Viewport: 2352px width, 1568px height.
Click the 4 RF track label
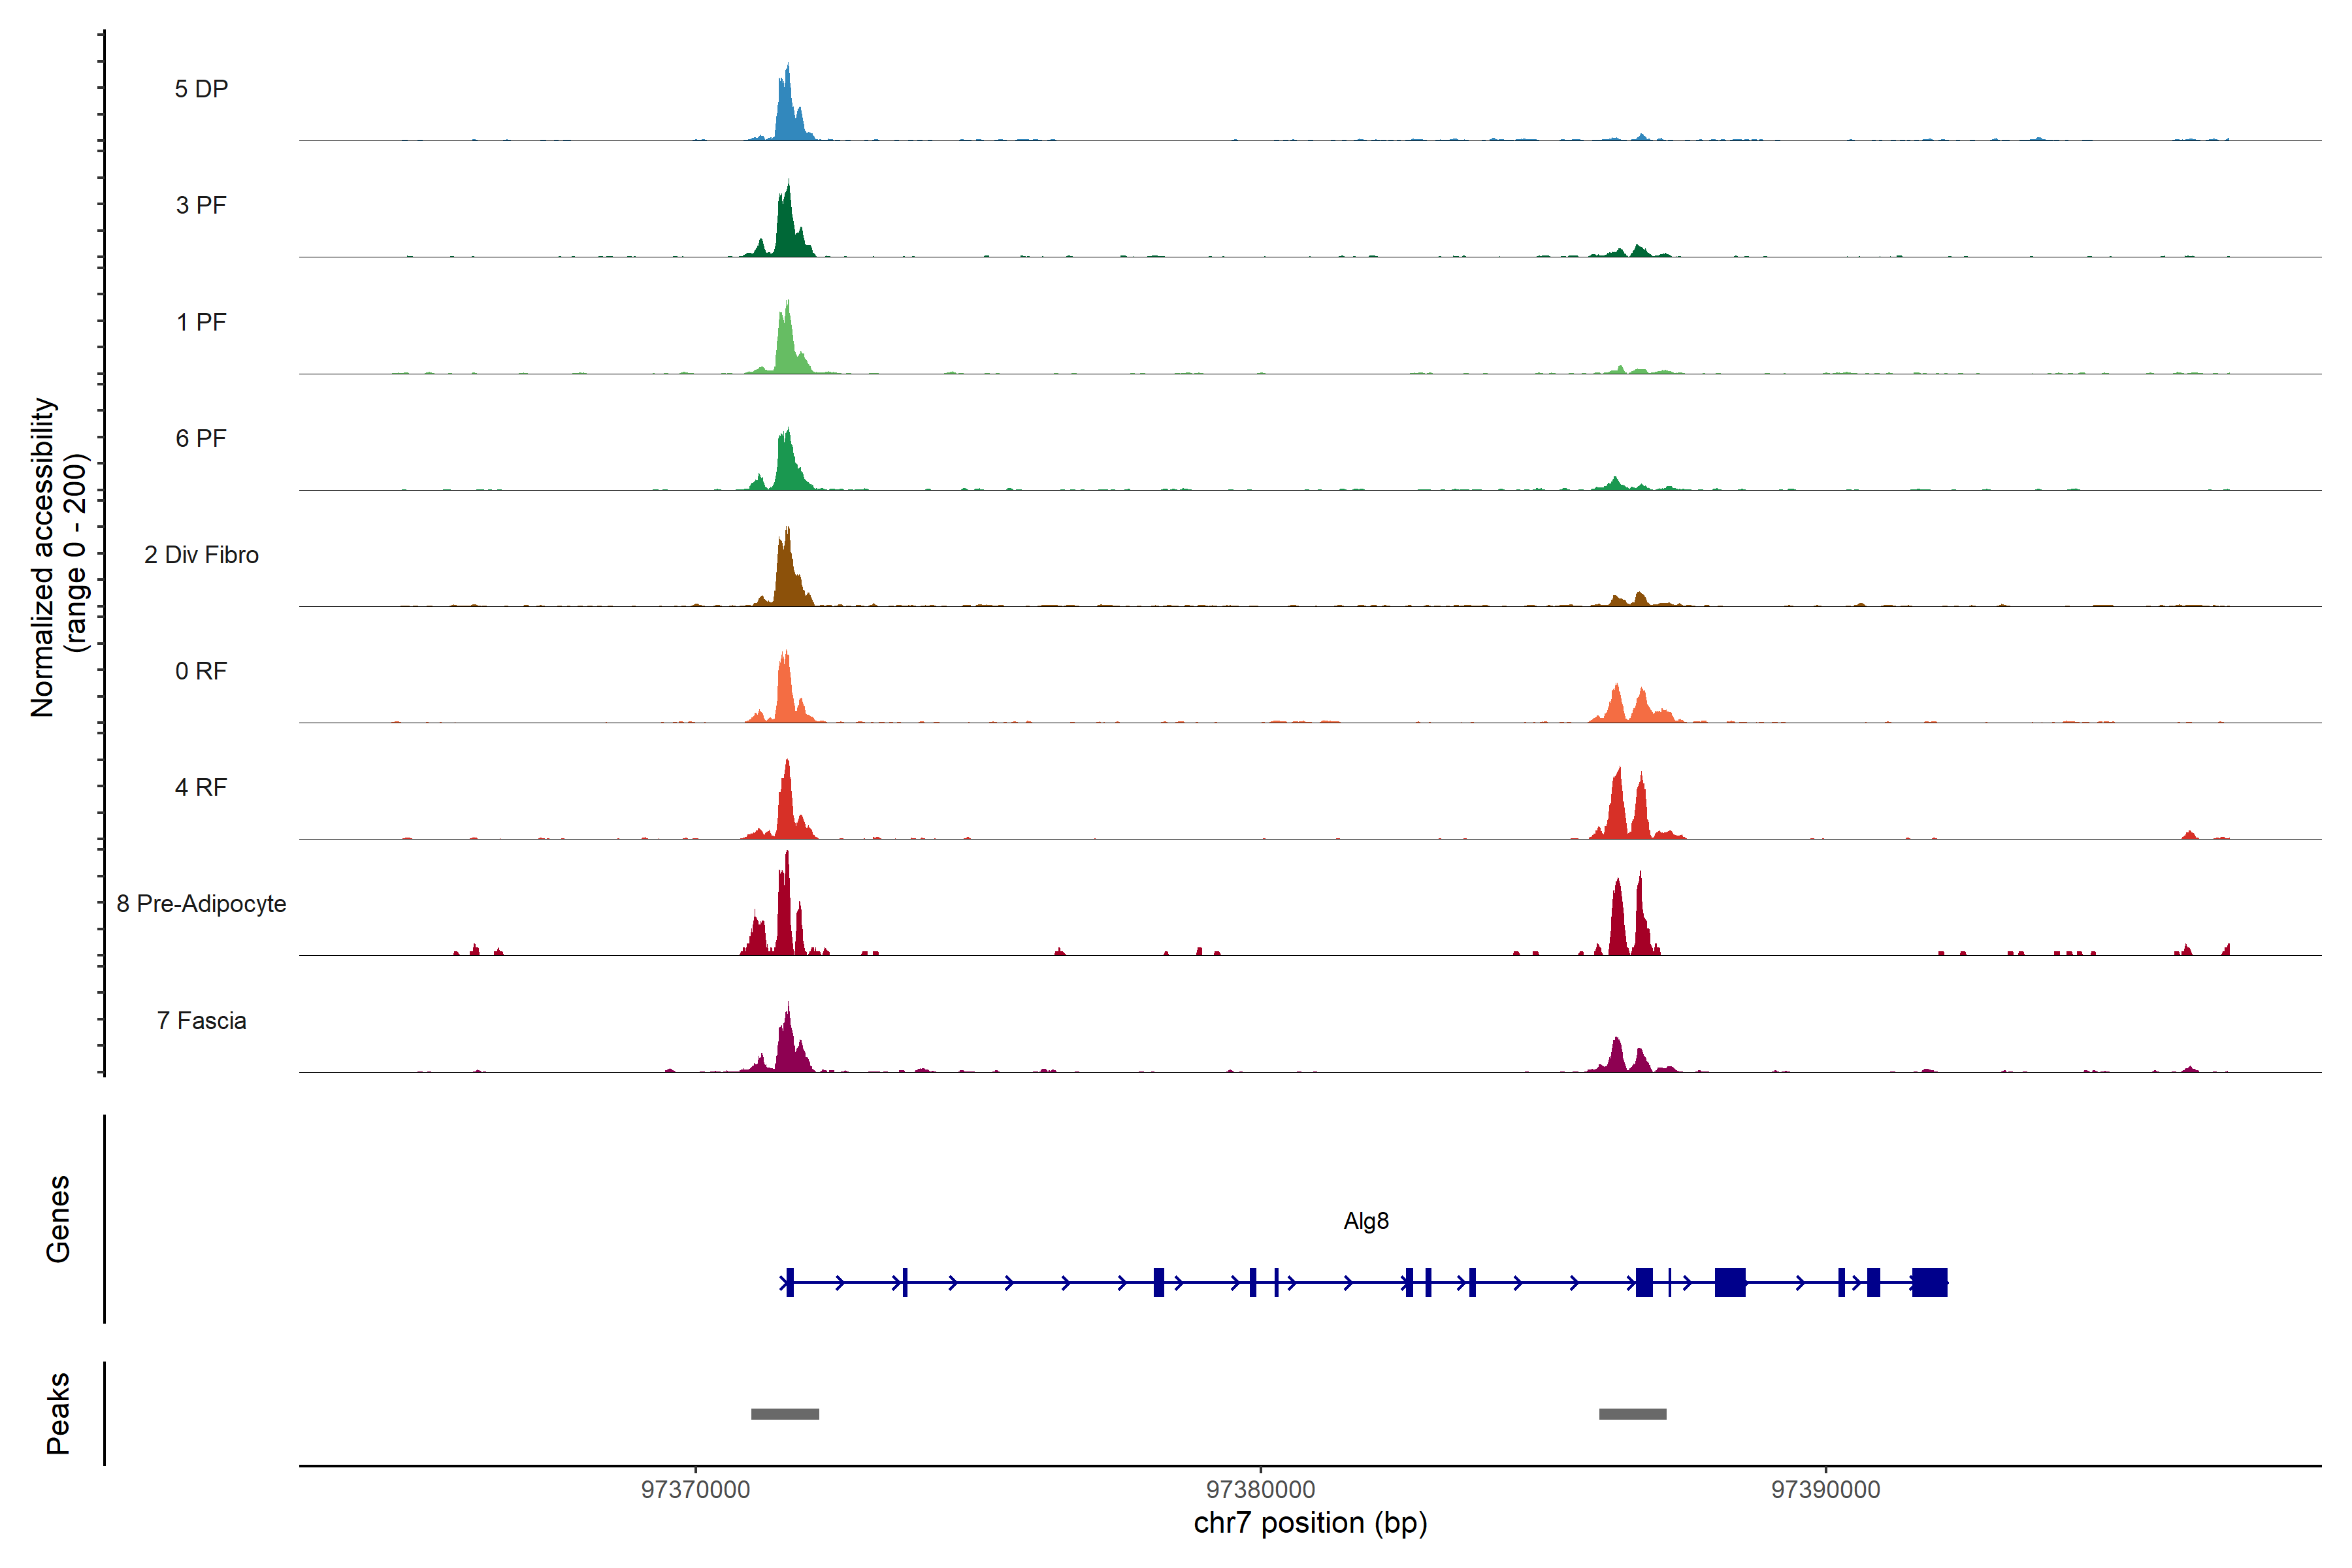coord(201,787)
